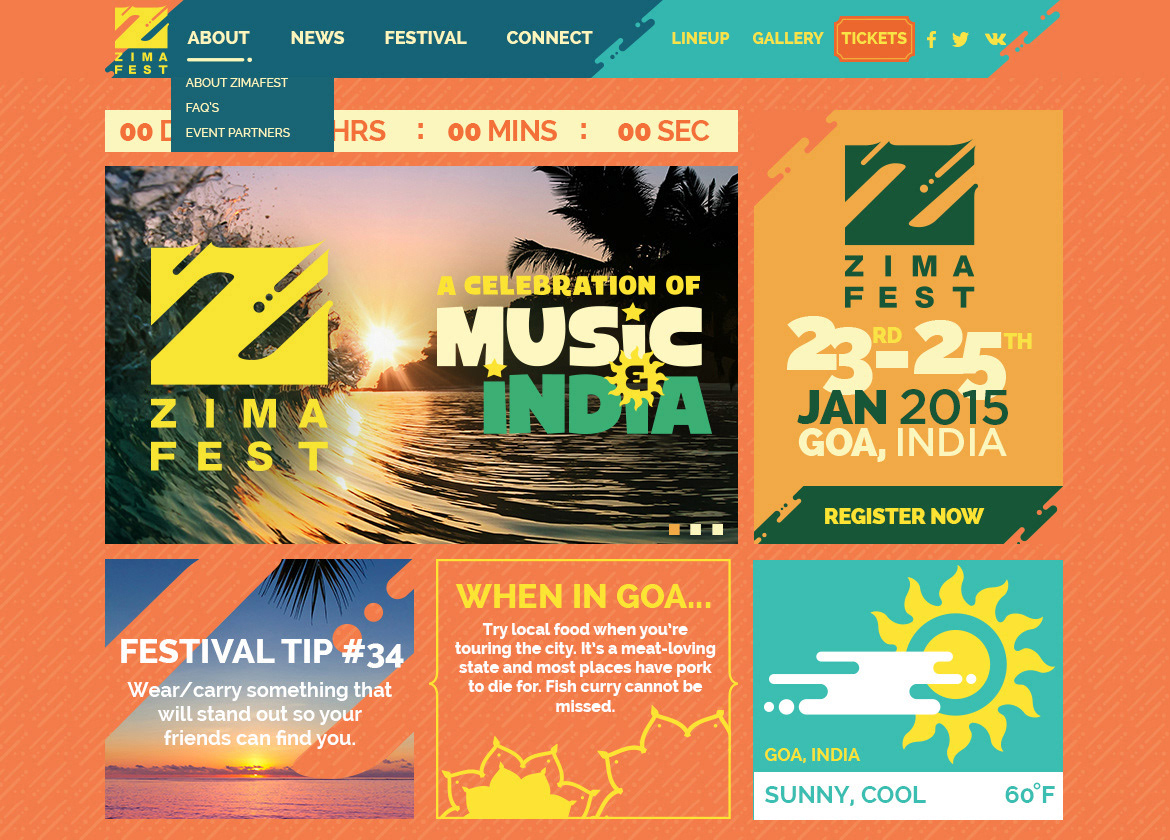1170x840 pixels.
Task: Open the Twitter bird icon
Action: [960, 40]
